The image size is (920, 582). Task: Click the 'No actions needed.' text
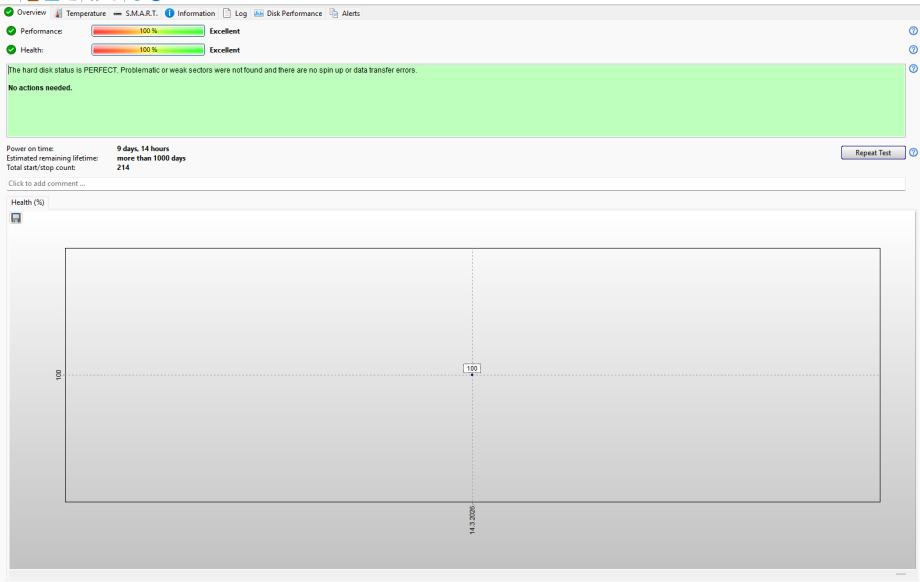(x=40, y=87)
